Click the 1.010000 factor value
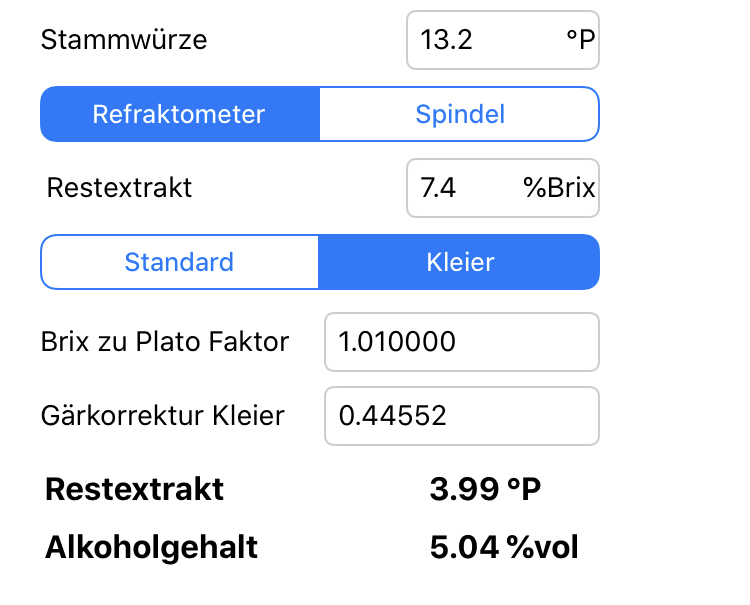This screenshot has width=750, height=605. (x=398, y=342)
